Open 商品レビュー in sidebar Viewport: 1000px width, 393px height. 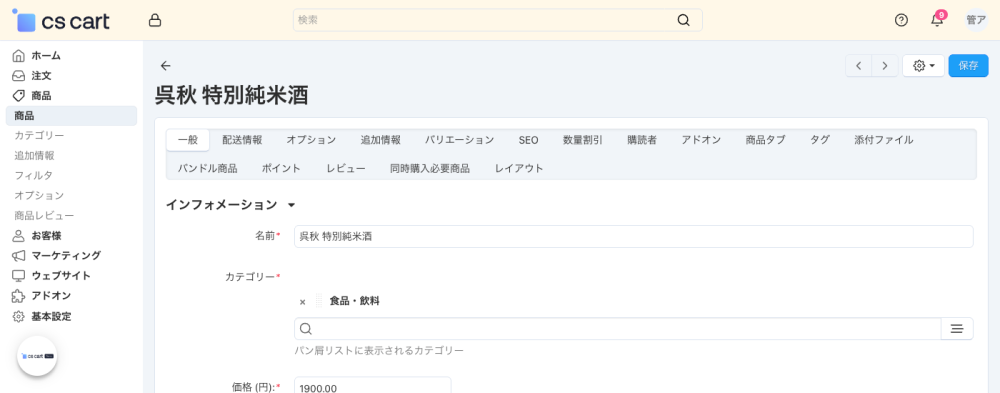click(45, 216)
